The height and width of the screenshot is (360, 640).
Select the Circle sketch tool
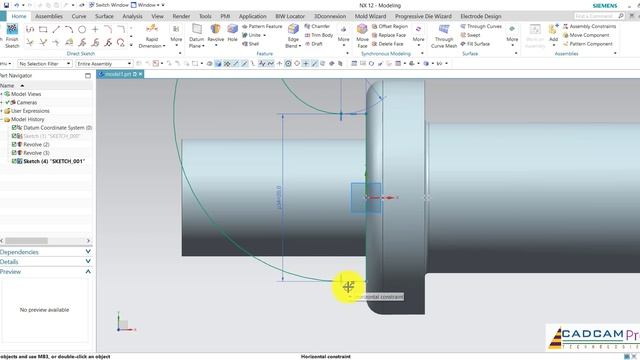pyautogui.click(x=82, y=29)
